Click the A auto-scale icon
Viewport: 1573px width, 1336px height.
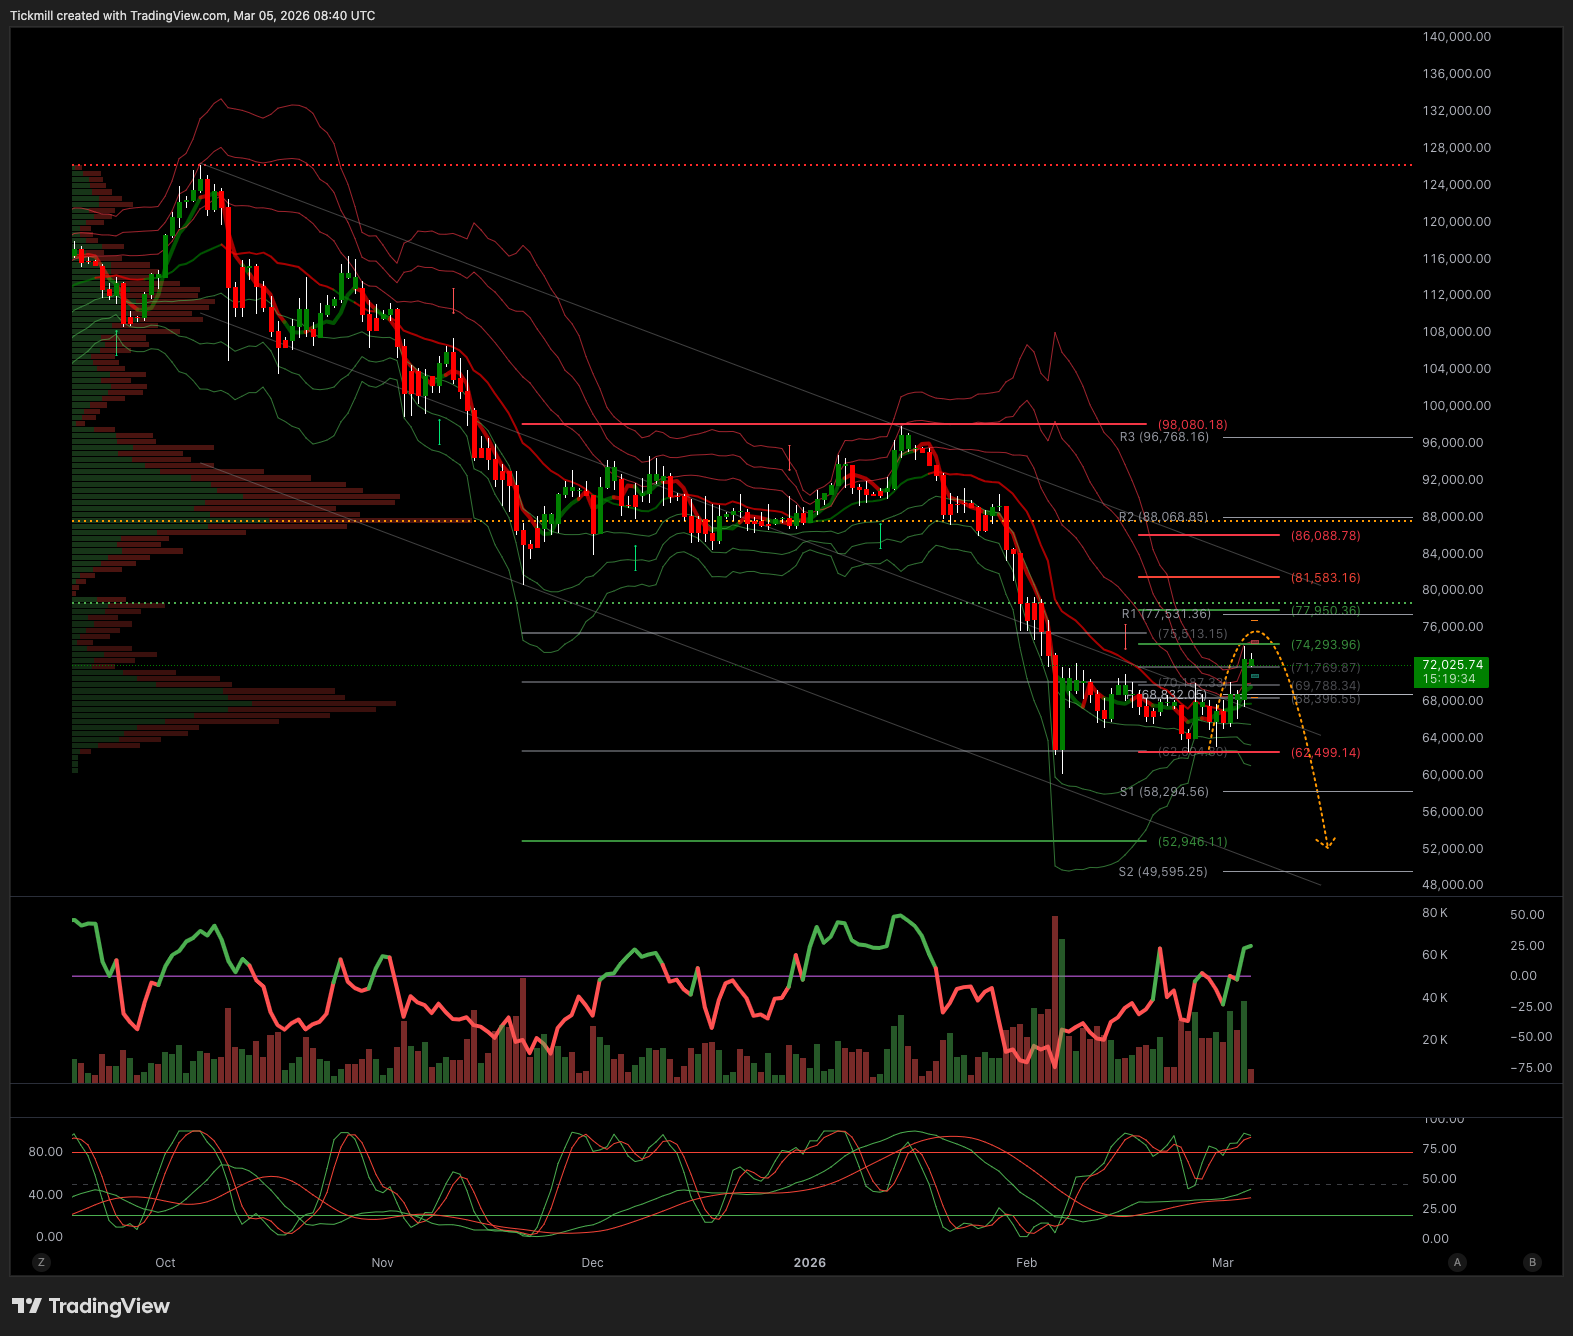pyautogui.click(x=1457, y=1262)
